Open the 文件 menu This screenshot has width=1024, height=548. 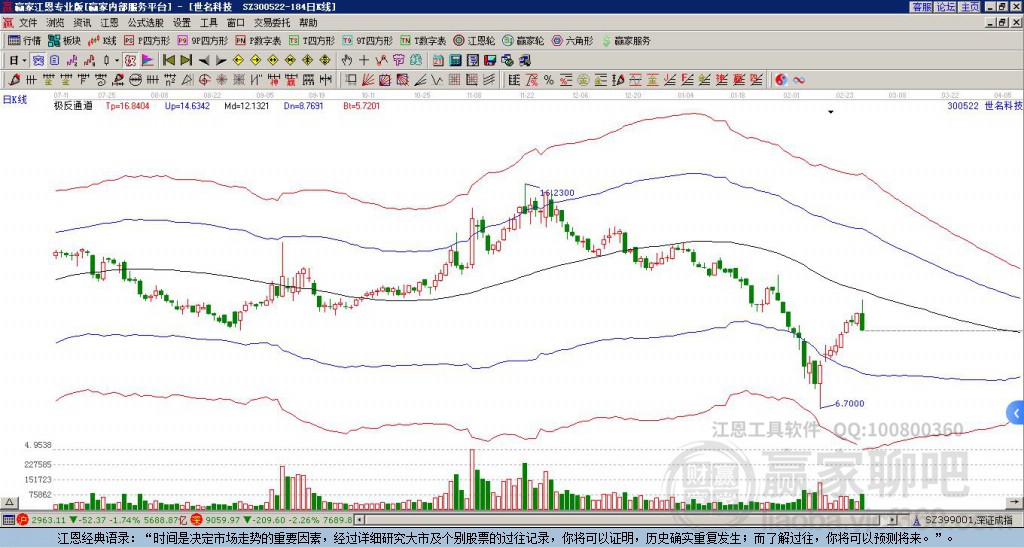28,23
